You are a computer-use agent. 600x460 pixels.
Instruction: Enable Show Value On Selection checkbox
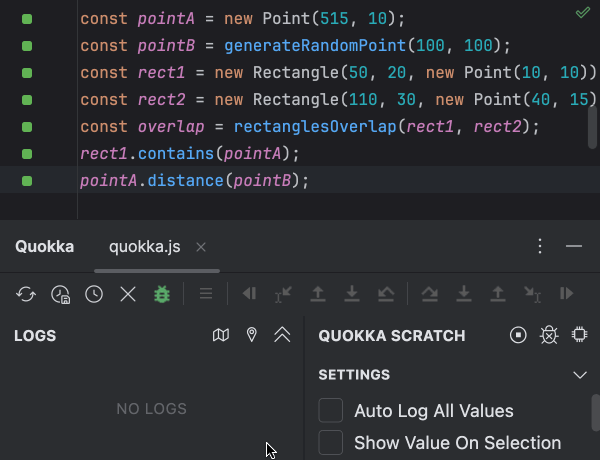point(330,443)
